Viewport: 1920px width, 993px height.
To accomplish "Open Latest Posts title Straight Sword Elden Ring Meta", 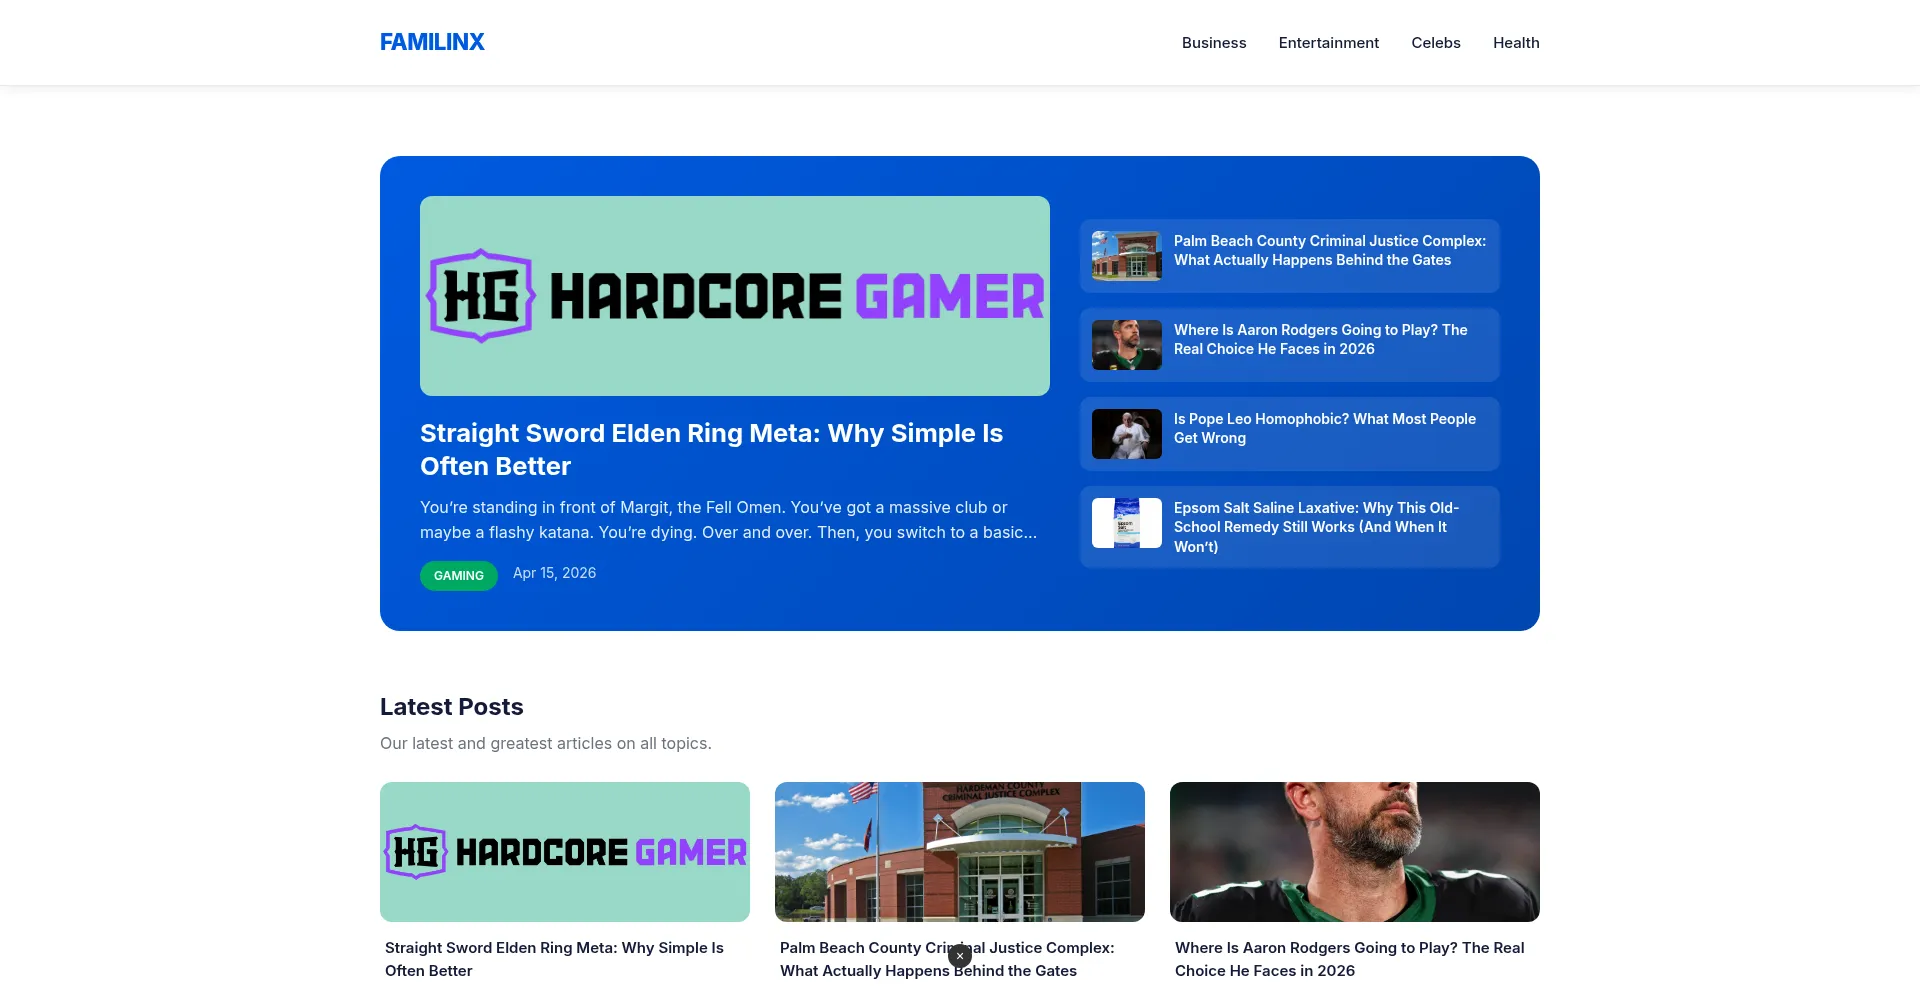I will (x=554, y=959).
